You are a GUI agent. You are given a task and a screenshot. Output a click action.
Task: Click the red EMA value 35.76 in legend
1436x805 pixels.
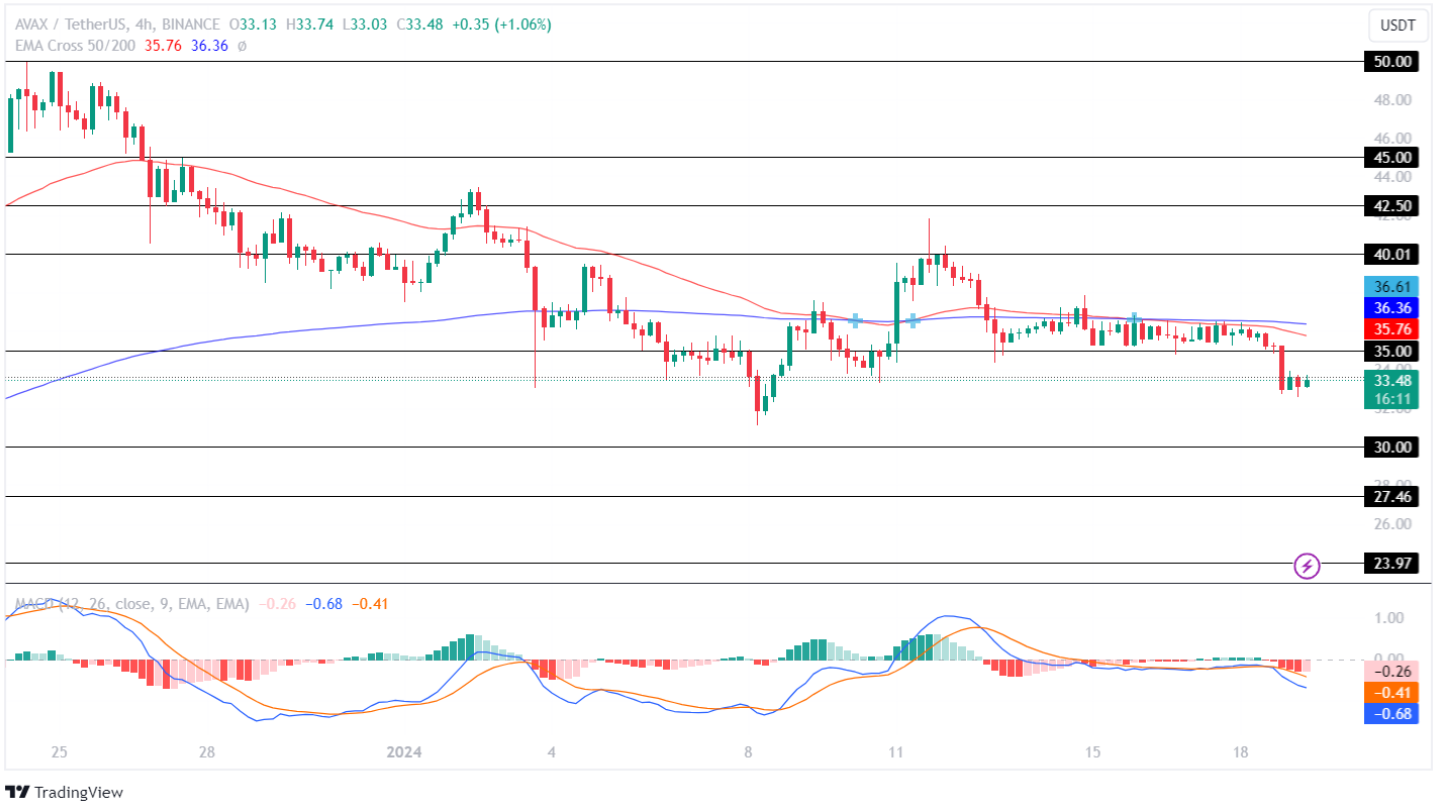[165, 46]
